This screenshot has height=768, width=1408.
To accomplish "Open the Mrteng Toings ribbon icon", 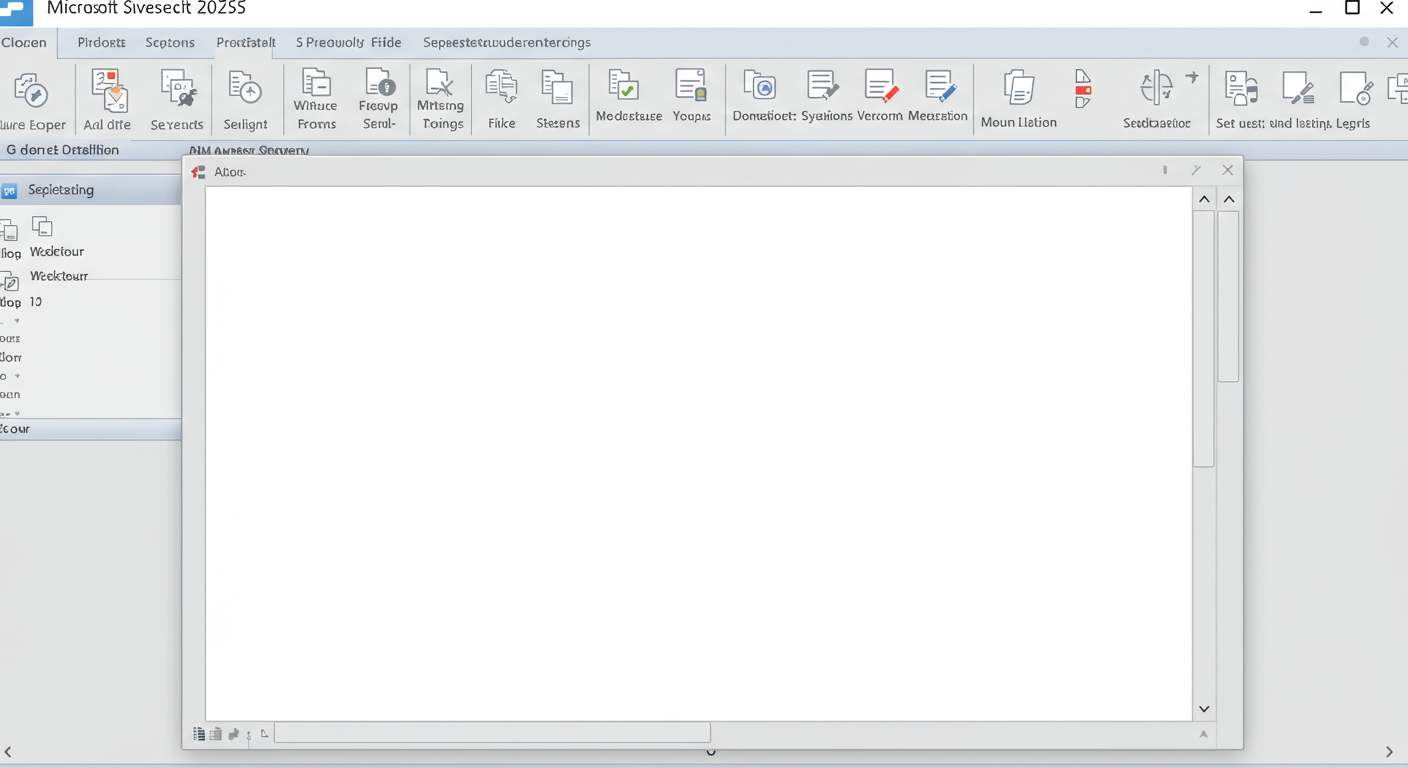I will pos(441,89).
